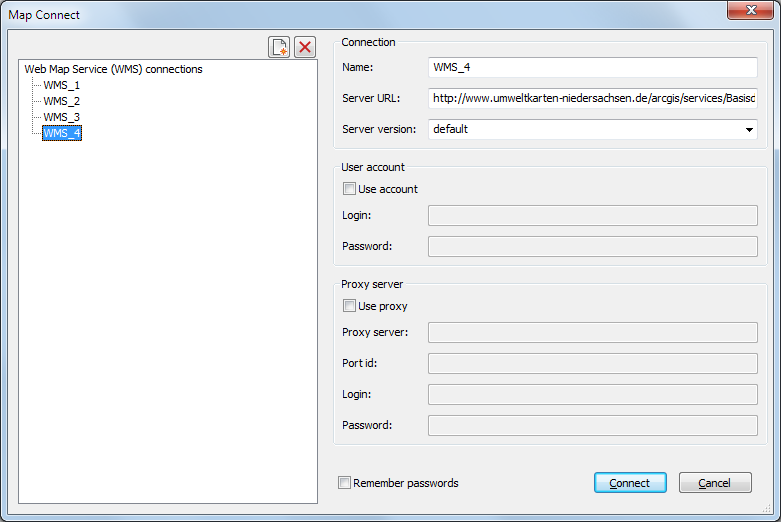The height and width of the screenshot is (522, 781).
Task: Select the highlighted WMS_4 connection
Action: click(62, 133)
